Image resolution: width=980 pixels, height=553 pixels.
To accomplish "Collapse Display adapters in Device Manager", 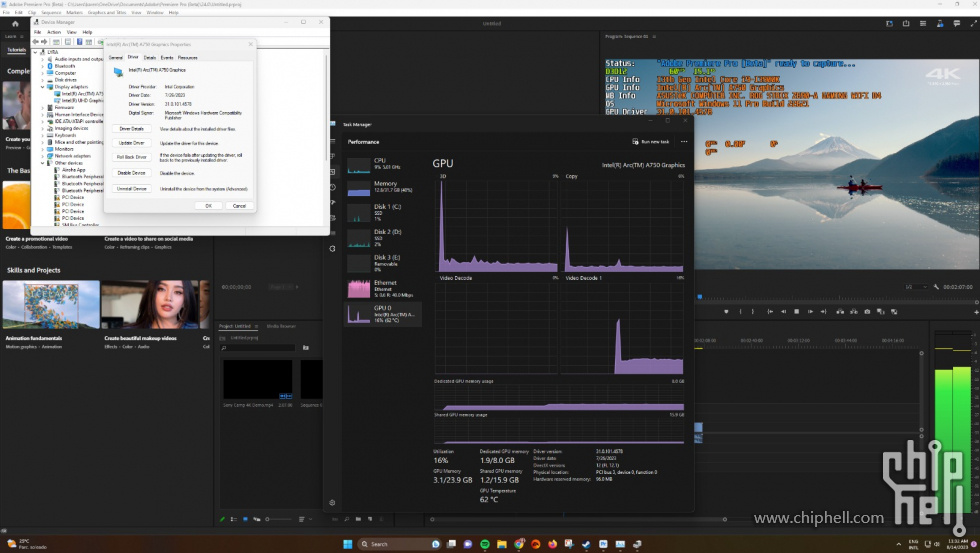I will [x=43, y=87].
